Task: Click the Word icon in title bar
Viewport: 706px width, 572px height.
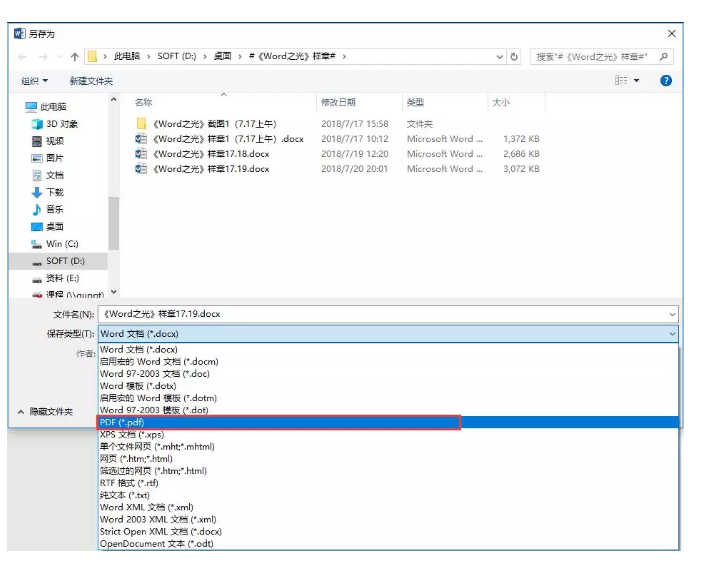Action: (19, 33)
